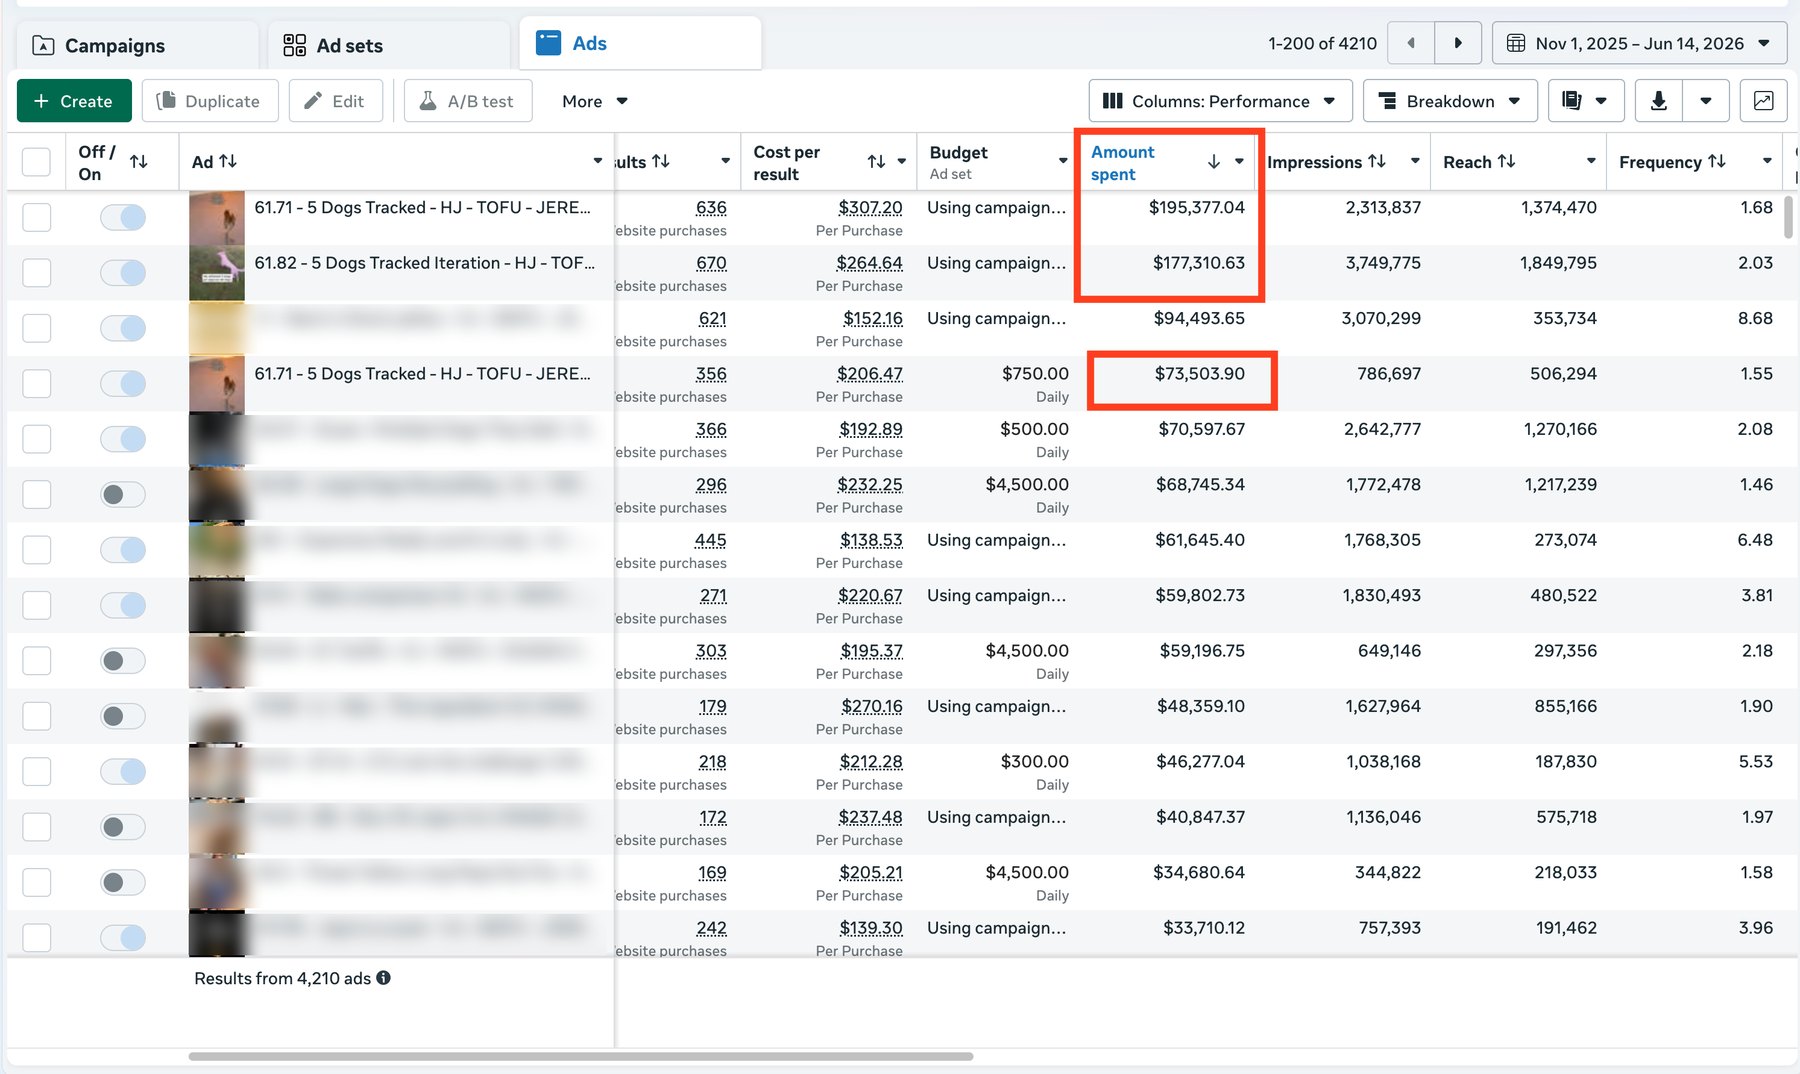1800x1074 pixels.
Task: Open Impressions column options caret
Action: pos(1415,161)
